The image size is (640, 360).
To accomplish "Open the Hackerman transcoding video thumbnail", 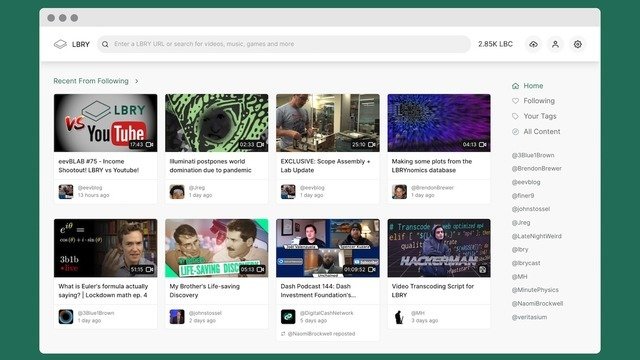I will pyautogui.click(x=439, y=248).
